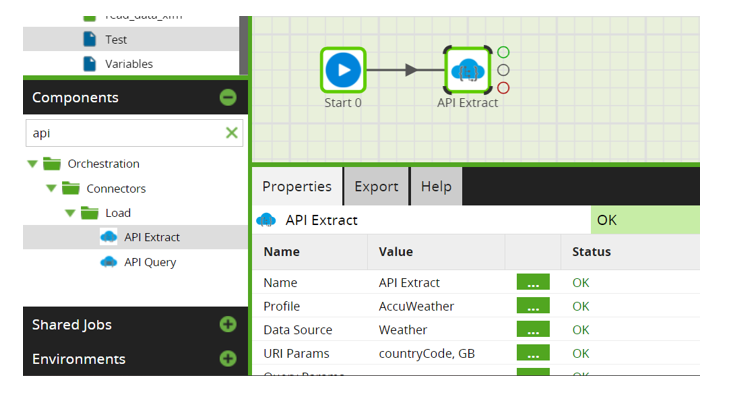Viewport: 730px width, 418px height.
Task: Click the Weather data source value
Action: click(403, 330)
